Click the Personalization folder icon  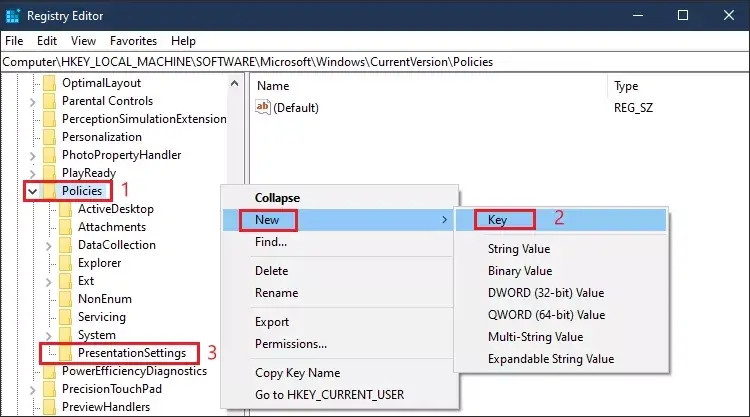(49, 137)
